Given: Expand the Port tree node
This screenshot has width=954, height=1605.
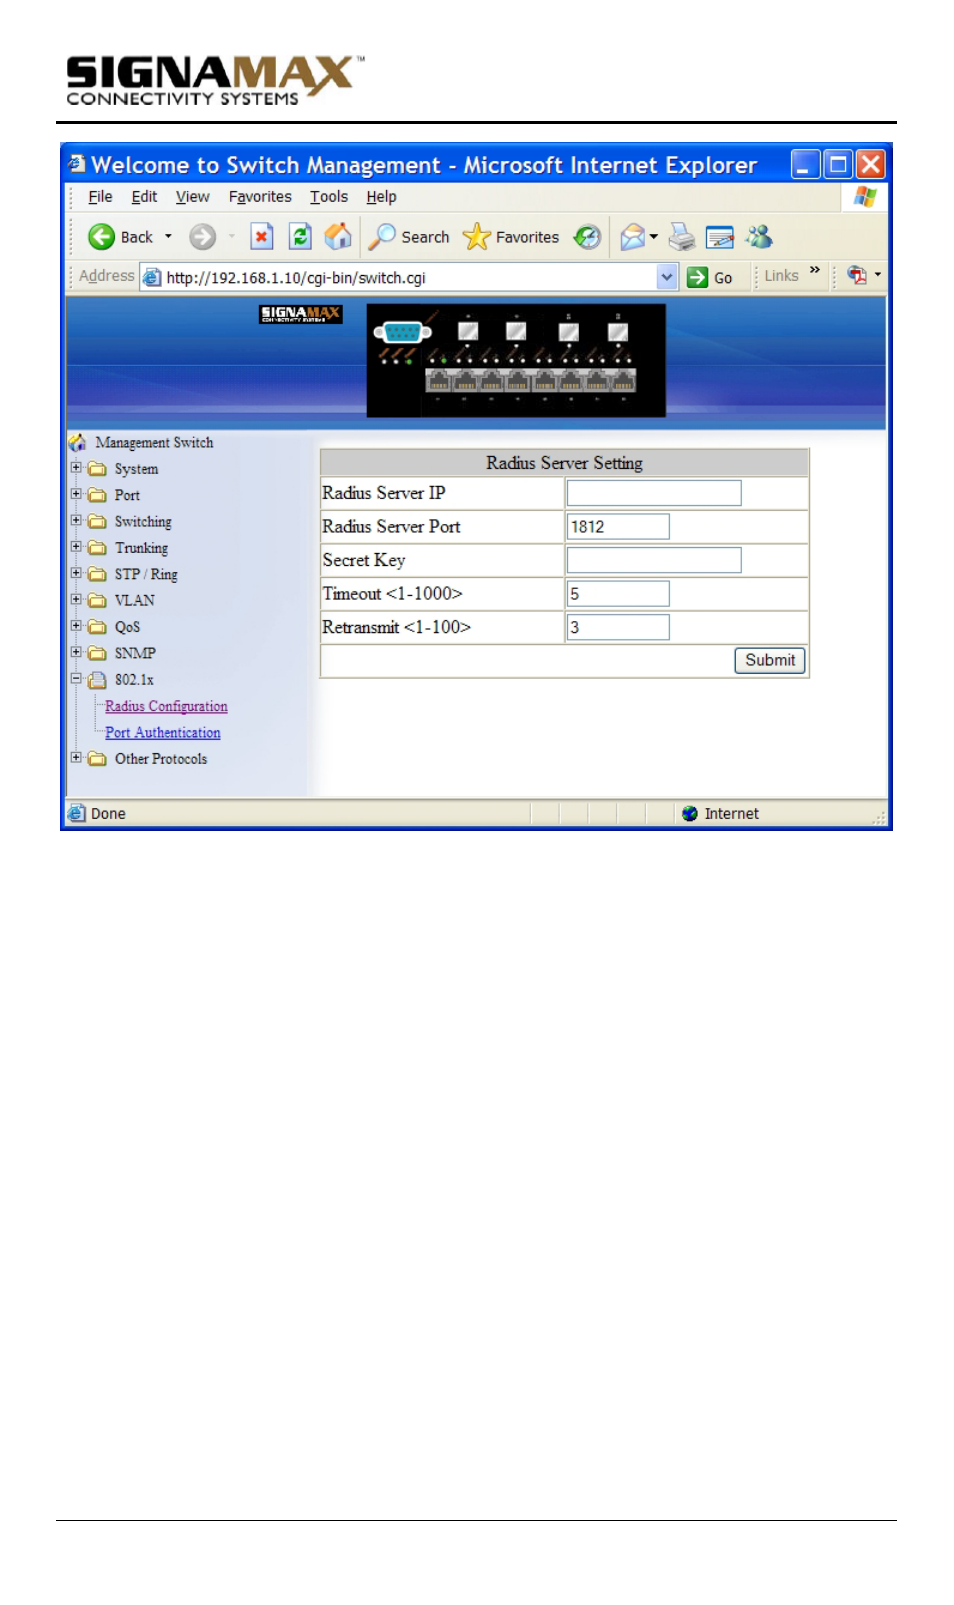Looking at the screenshot, I should (x=76, y=494).
